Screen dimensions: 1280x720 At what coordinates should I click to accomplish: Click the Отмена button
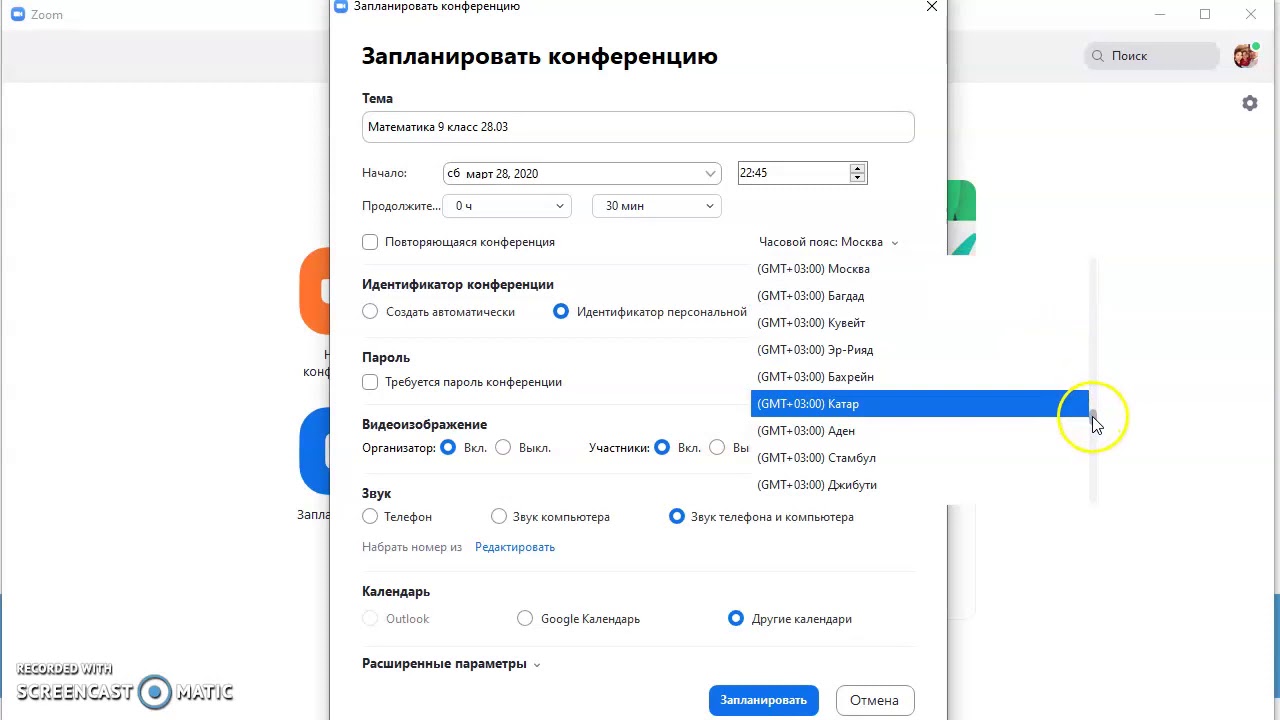coord(874,700)
